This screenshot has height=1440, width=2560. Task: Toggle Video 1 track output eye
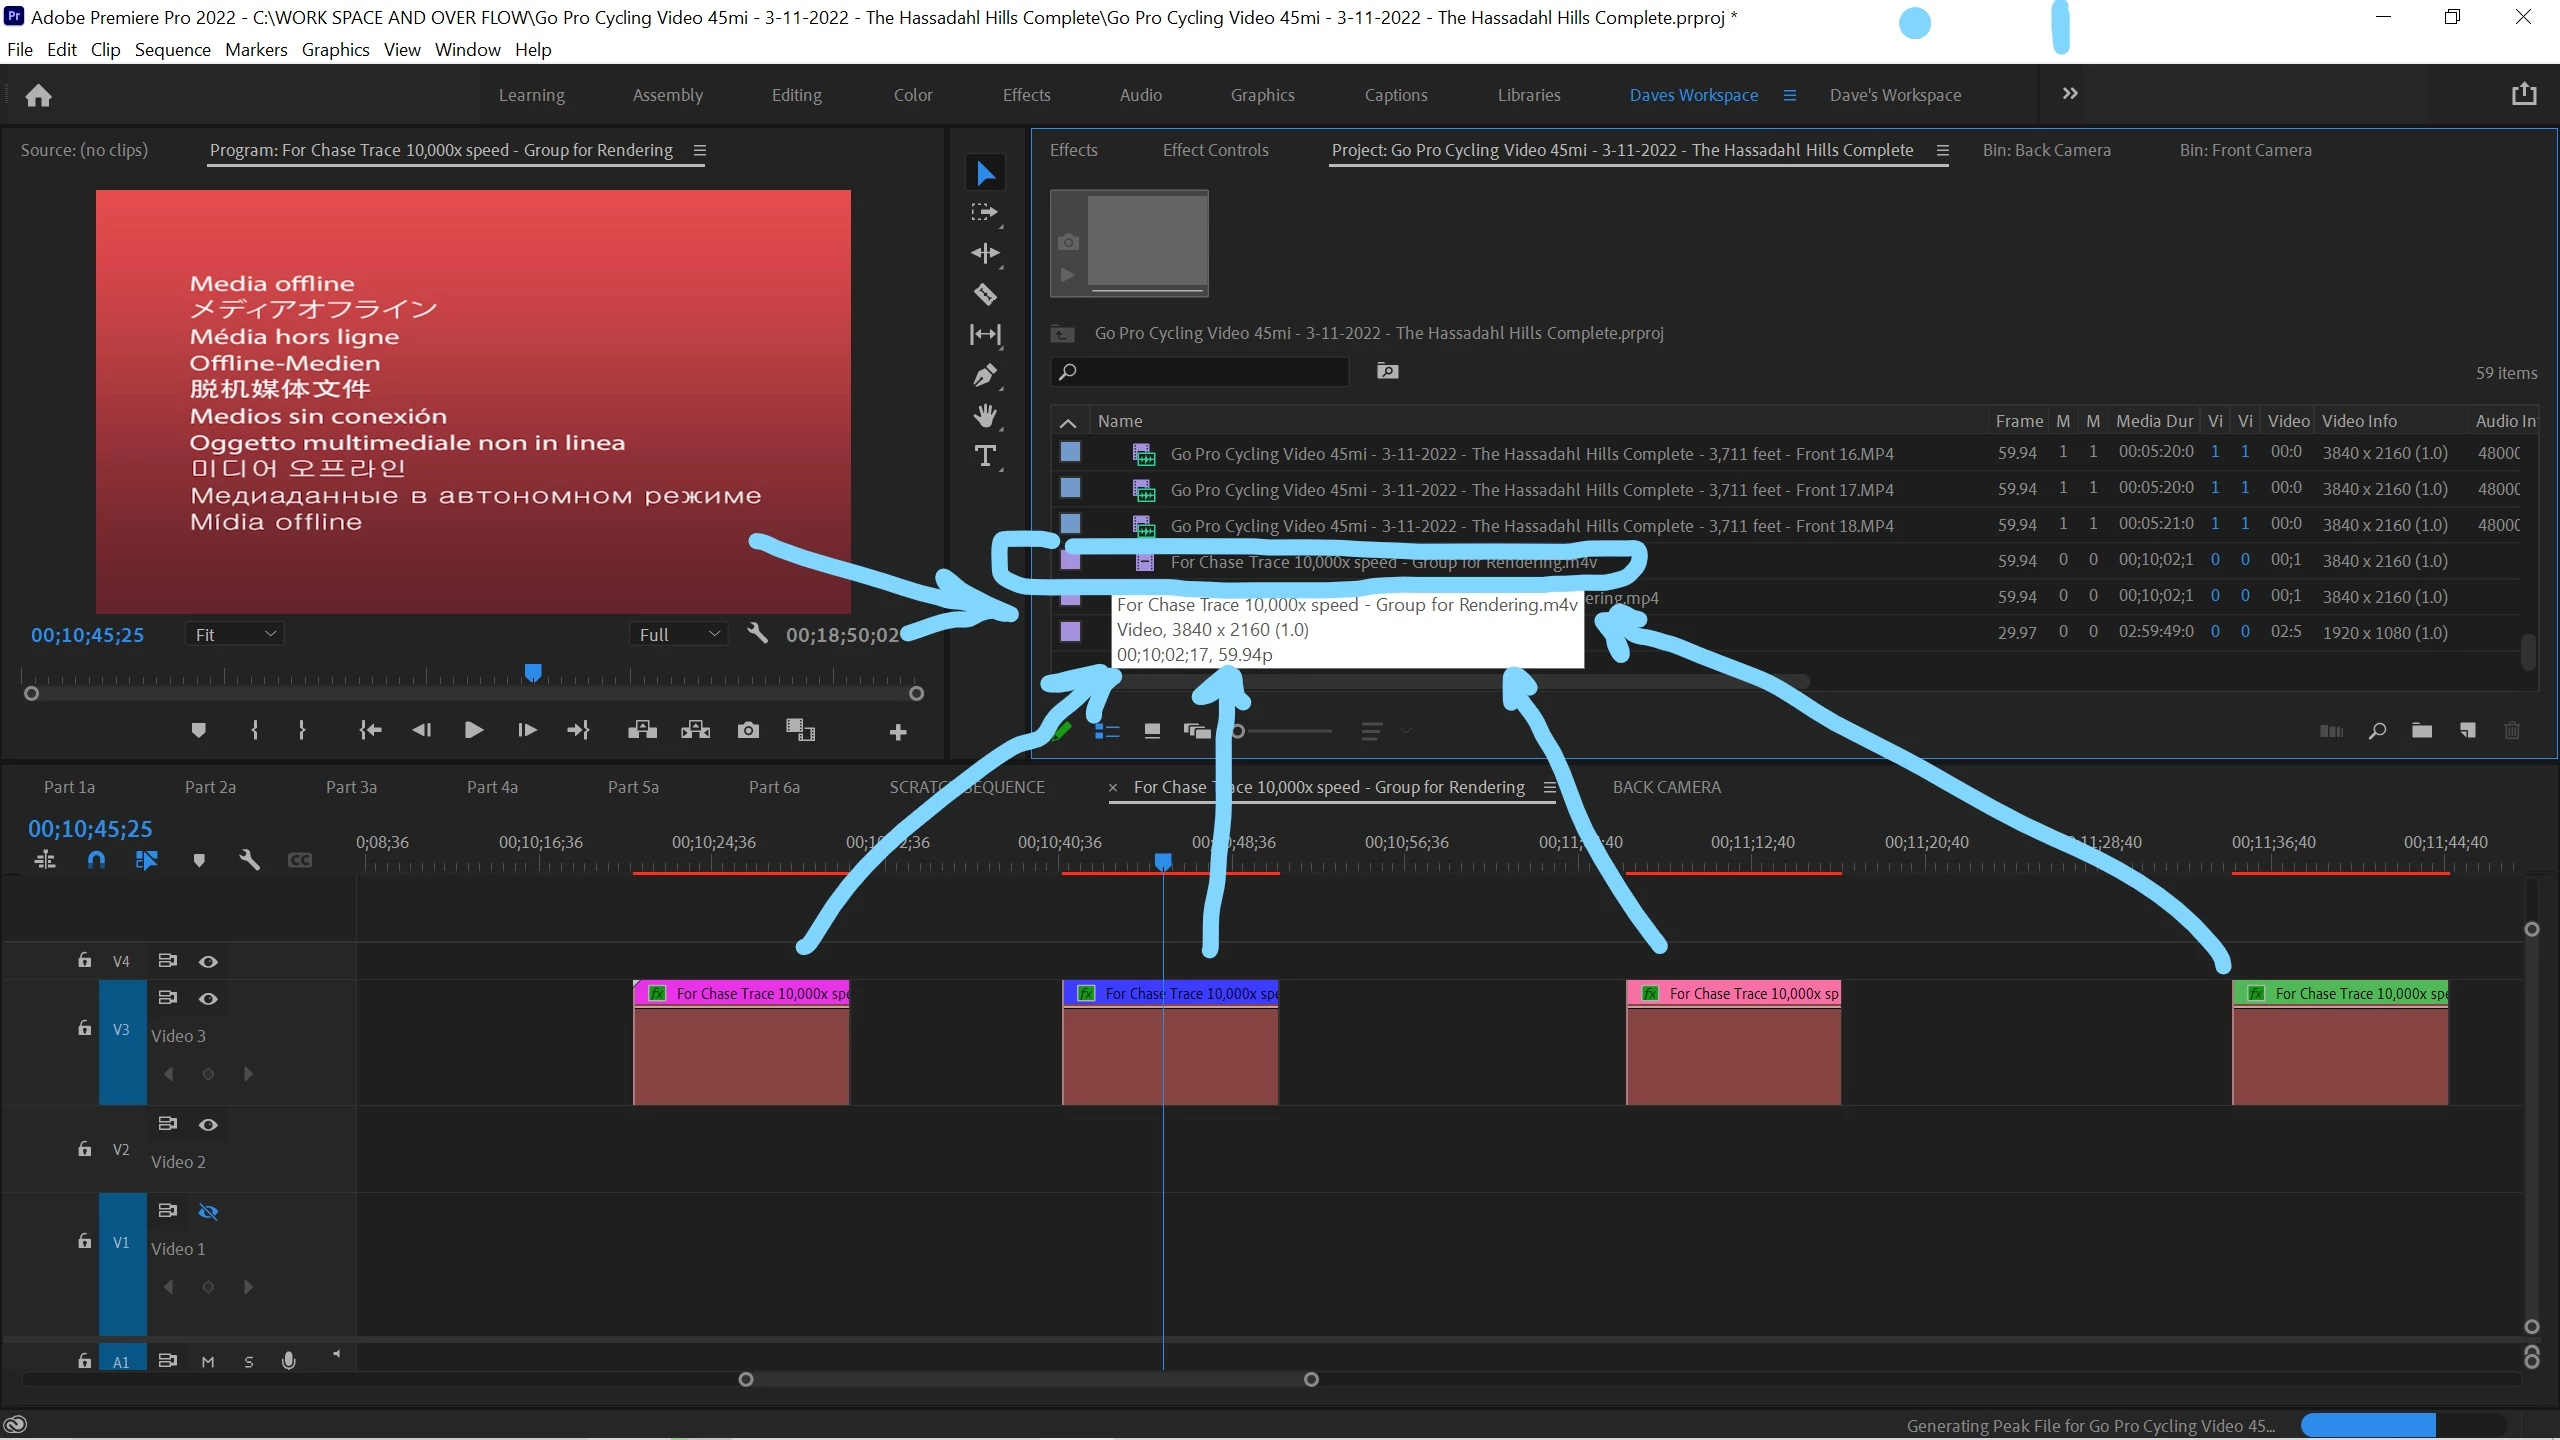pos(208,1212)
